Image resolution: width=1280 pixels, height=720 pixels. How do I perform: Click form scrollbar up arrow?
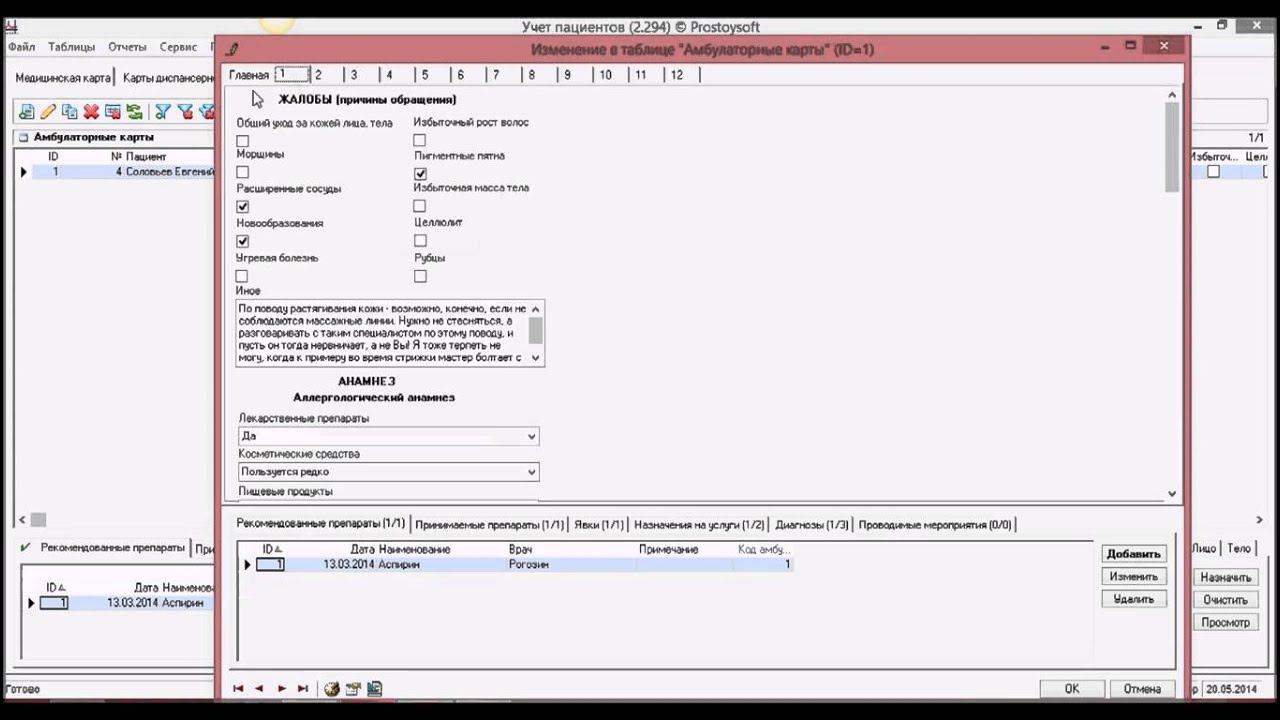click(1172, 96)
